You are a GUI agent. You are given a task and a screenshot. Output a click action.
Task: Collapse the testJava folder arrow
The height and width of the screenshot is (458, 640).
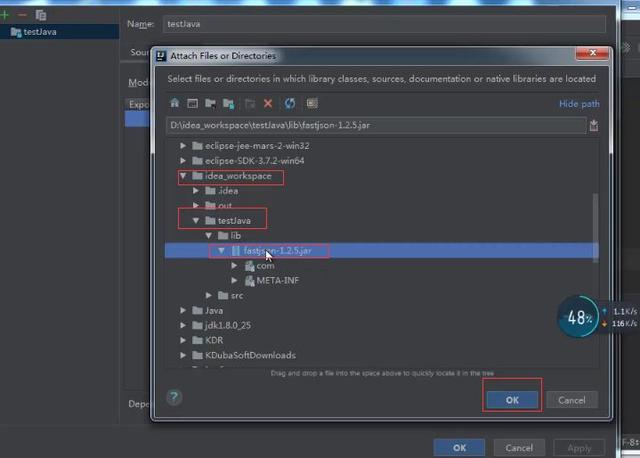point(196,220)
